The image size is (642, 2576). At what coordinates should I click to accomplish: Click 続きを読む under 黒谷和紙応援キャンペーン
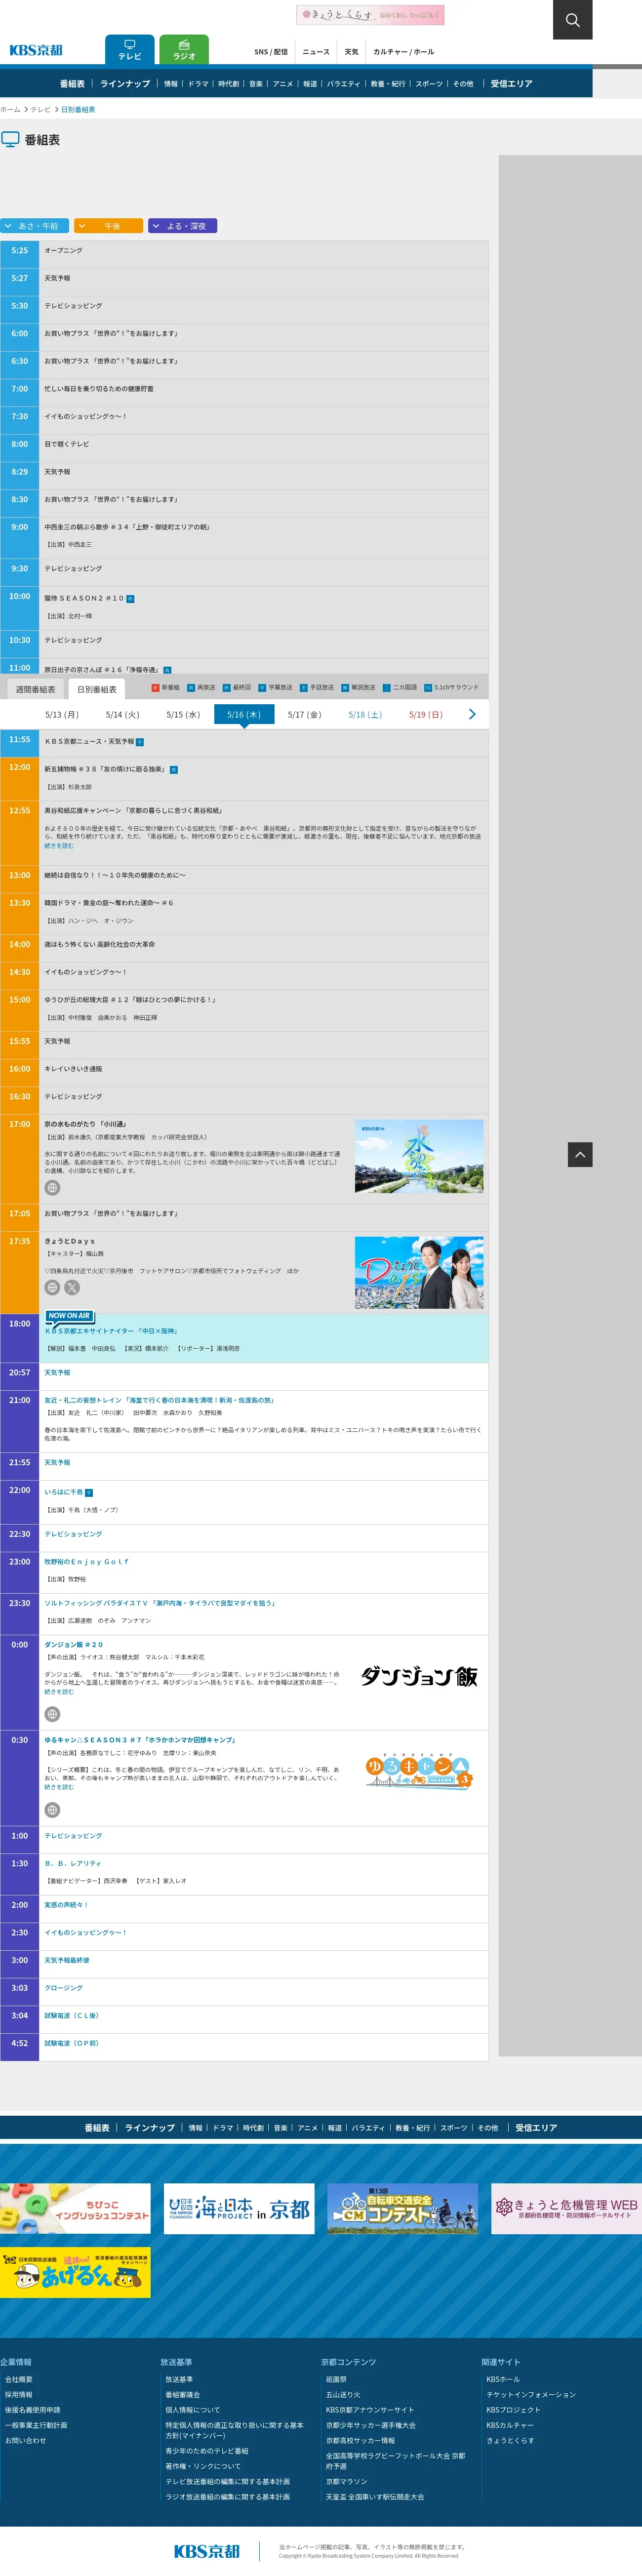click(x=59, y=846)
